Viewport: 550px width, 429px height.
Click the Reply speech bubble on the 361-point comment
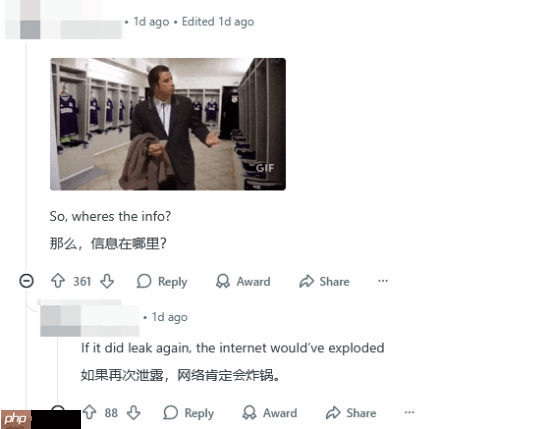tap(144, 281)
